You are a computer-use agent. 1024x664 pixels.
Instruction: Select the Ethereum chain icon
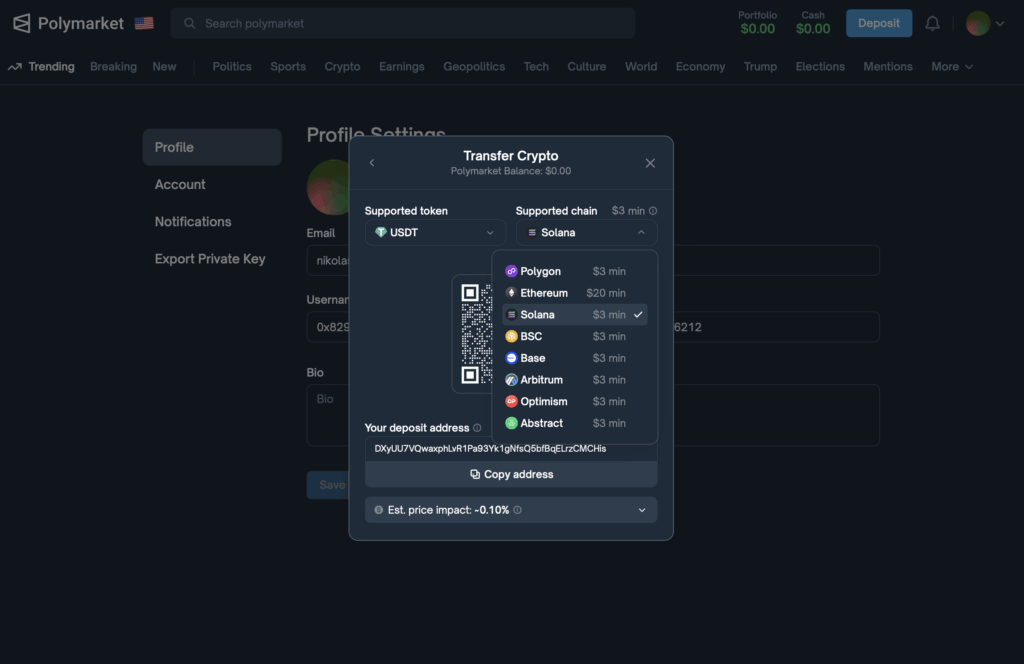[x=512, y=292]
